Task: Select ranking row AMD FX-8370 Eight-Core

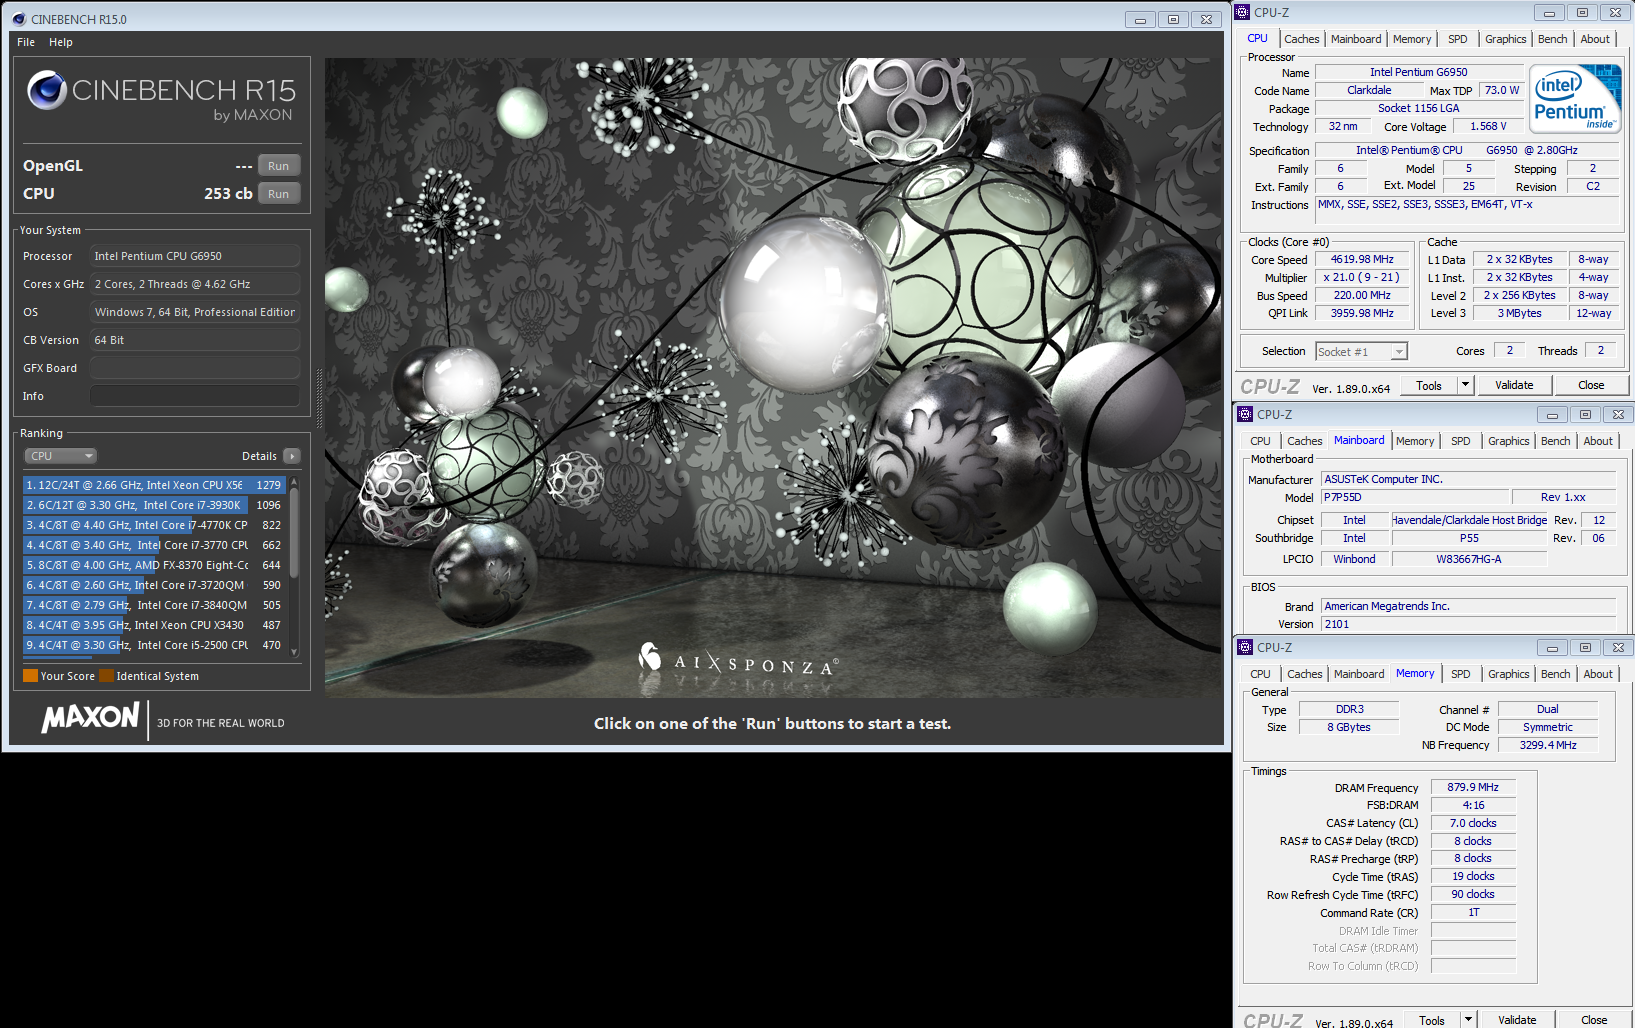Action: pos(154,565)
